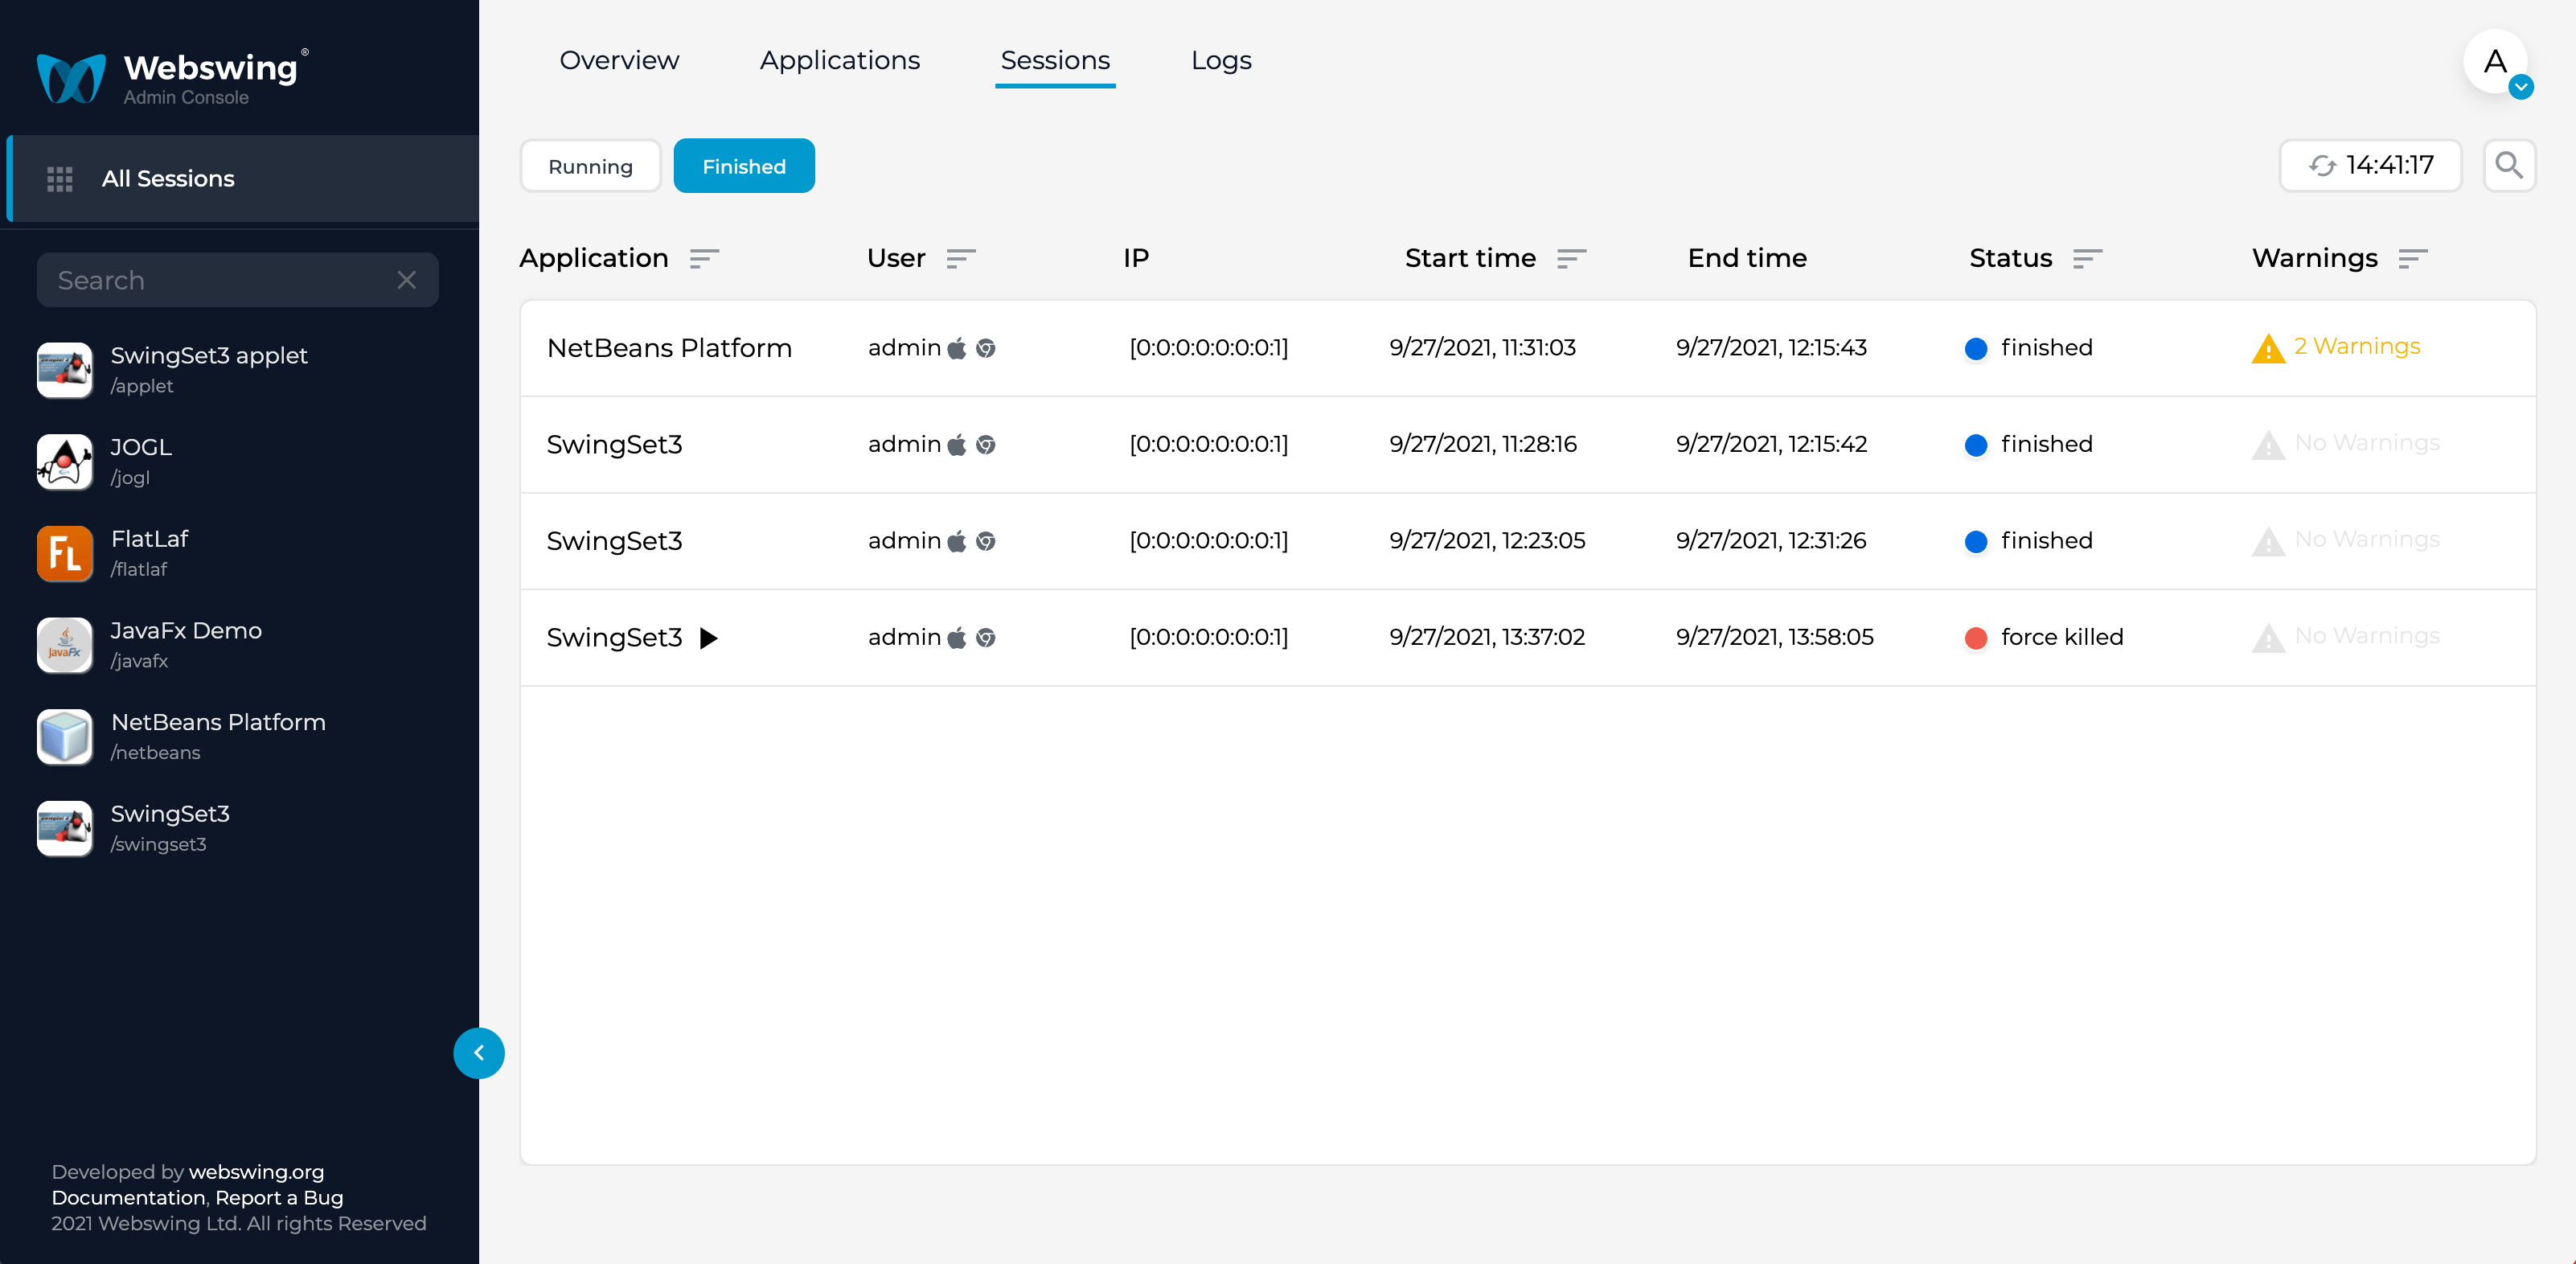Image resolution: width=2576 pixels, height=1264 pixels.
Task: Collapse the sidebar with the chevron button
Action: (x=479, y=1053)
